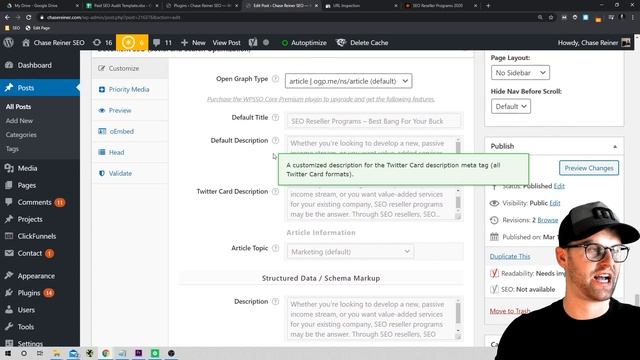Select All Posts submenu item
This screenshot has height=360, width=640.
(18, 107)
